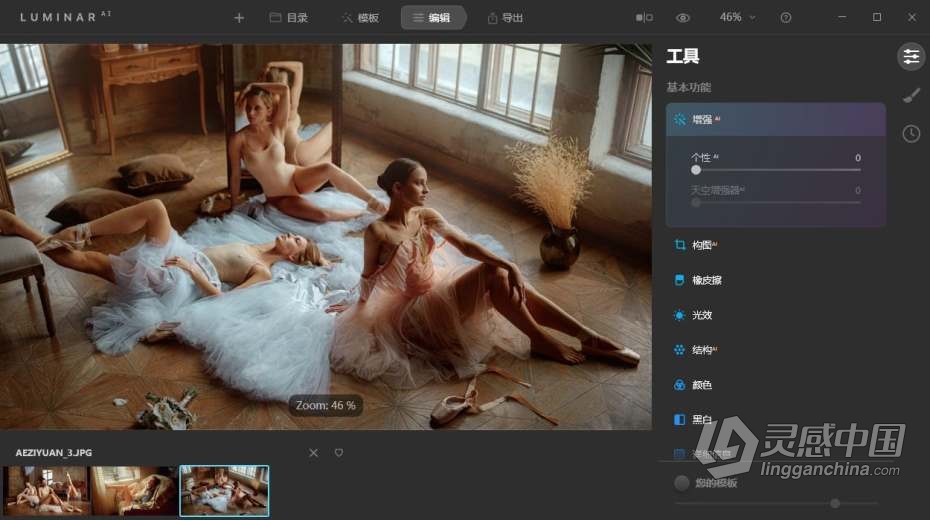Click the 颜色 color circles icon
The height and width of the screenshot is (520, 930).
680,385
